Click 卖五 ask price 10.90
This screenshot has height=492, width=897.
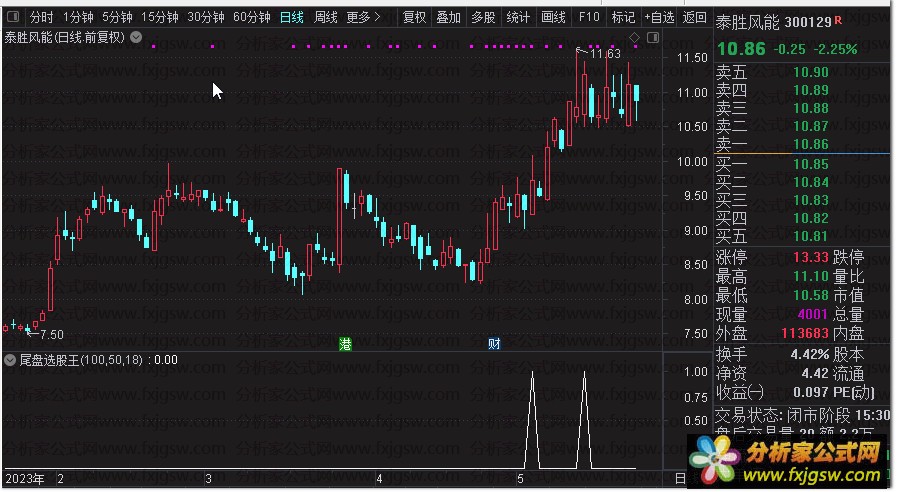tap(811, 72)
